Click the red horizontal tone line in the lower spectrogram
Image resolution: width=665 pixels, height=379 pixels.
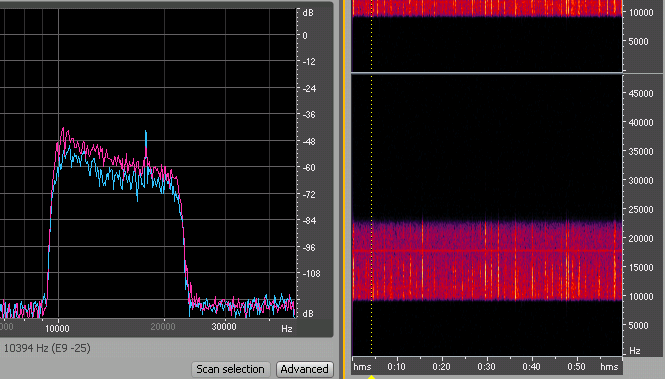click(x=487, y=251)
